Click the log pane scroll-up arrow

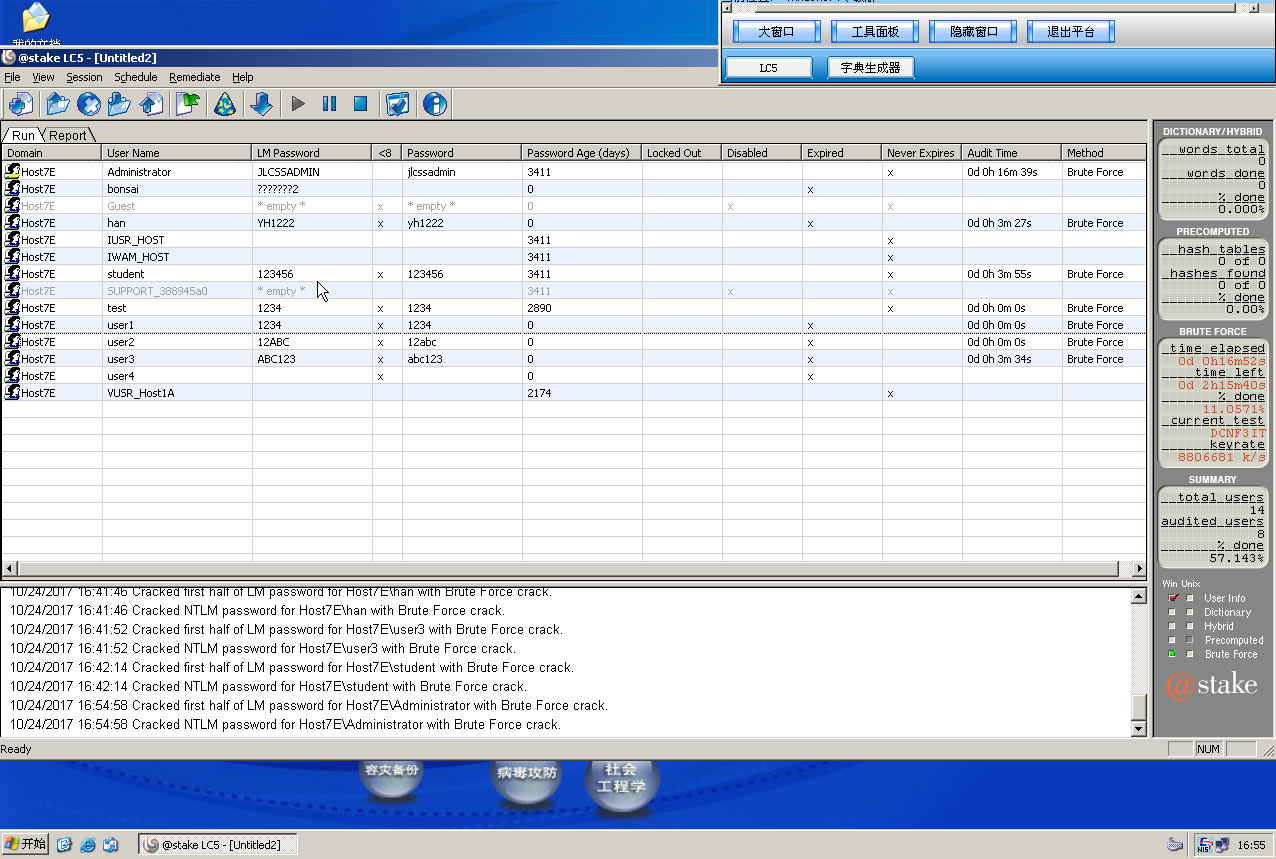coord(1138,596)
